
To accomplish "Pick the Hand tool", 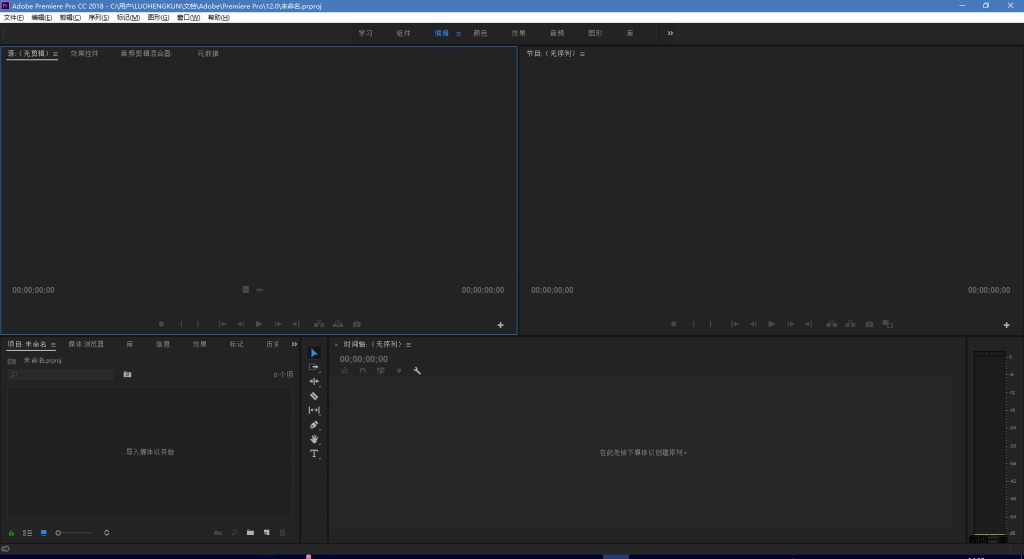I will point(314,439).
